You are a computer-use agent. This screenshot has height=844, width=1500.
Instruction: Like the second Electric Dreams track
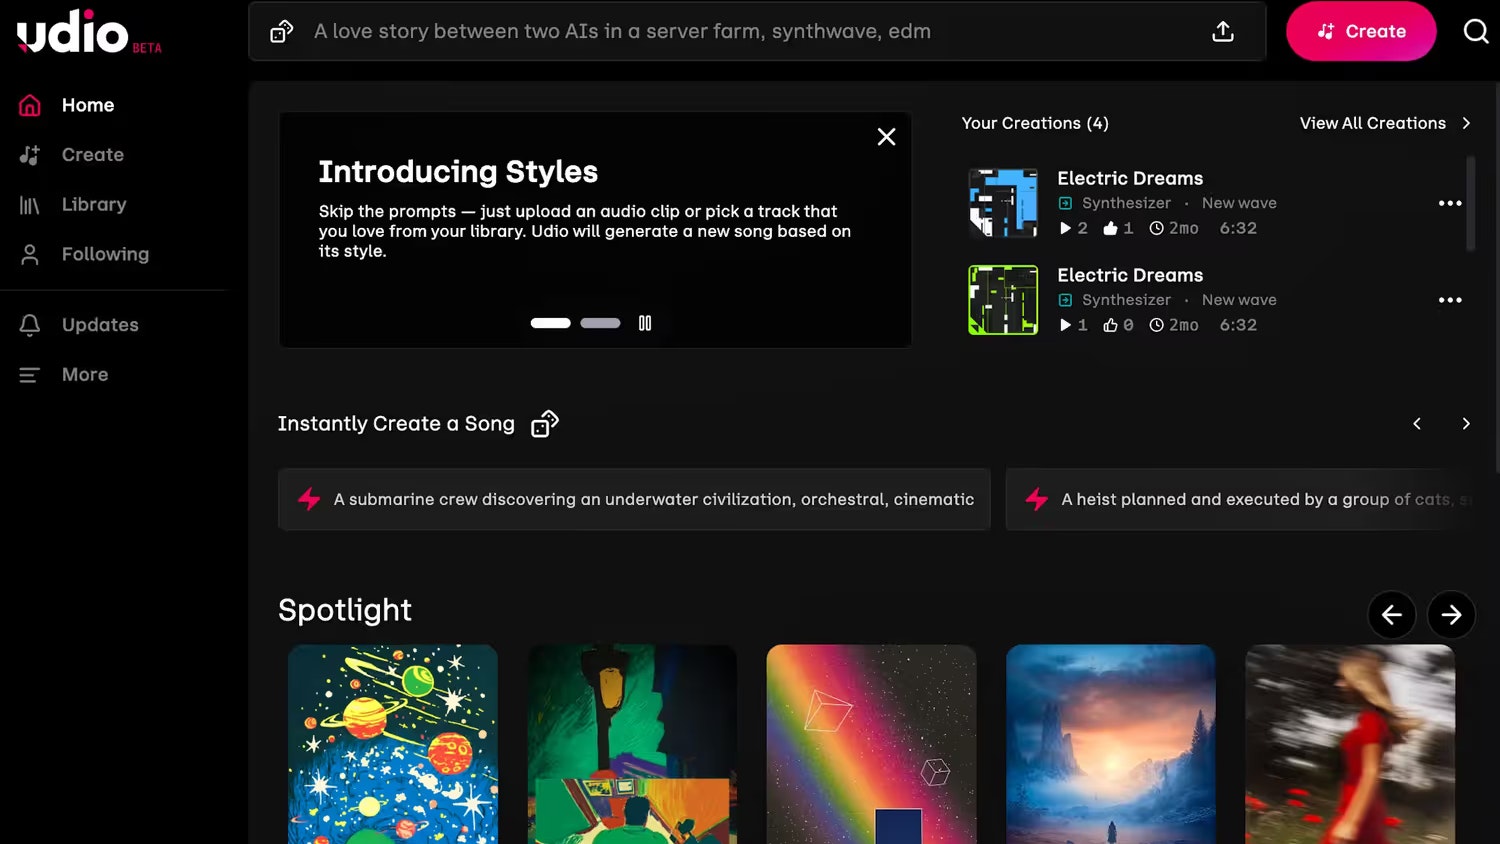tap(1110, 325)
